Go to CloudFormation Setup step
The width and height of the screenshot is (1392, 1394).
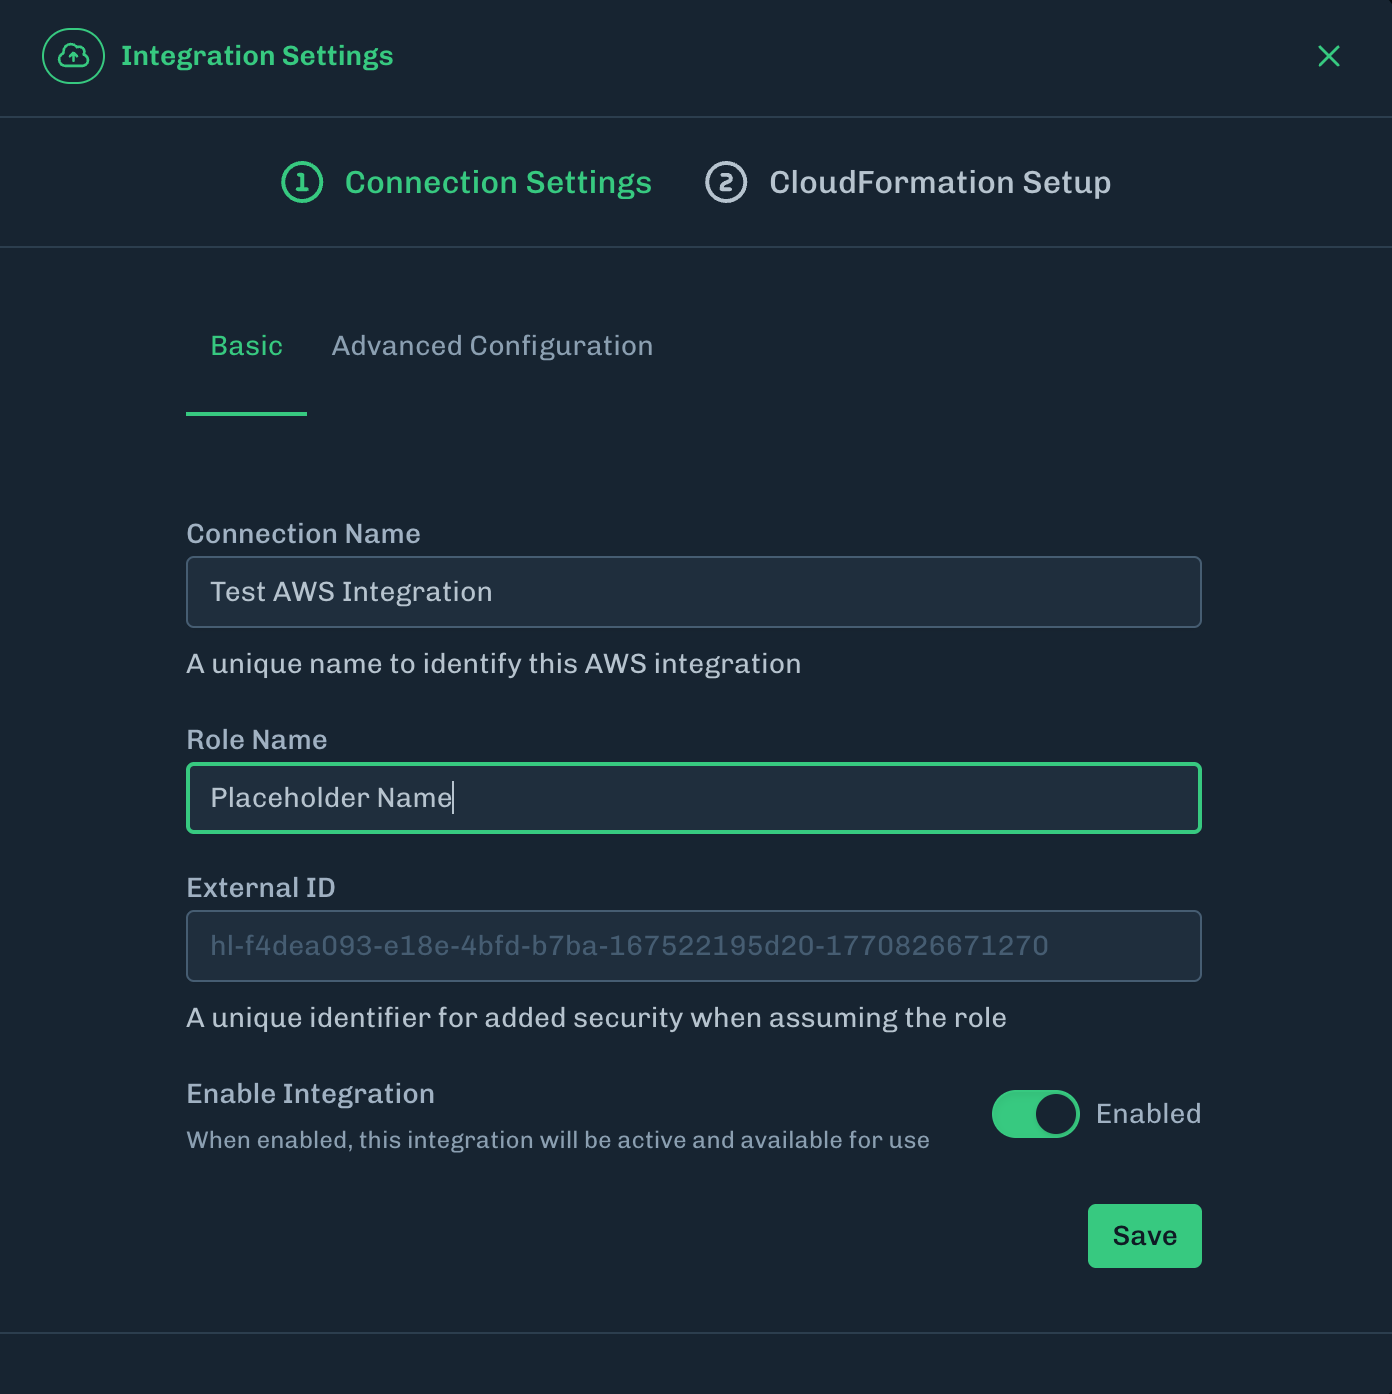[x=940, y=182]
